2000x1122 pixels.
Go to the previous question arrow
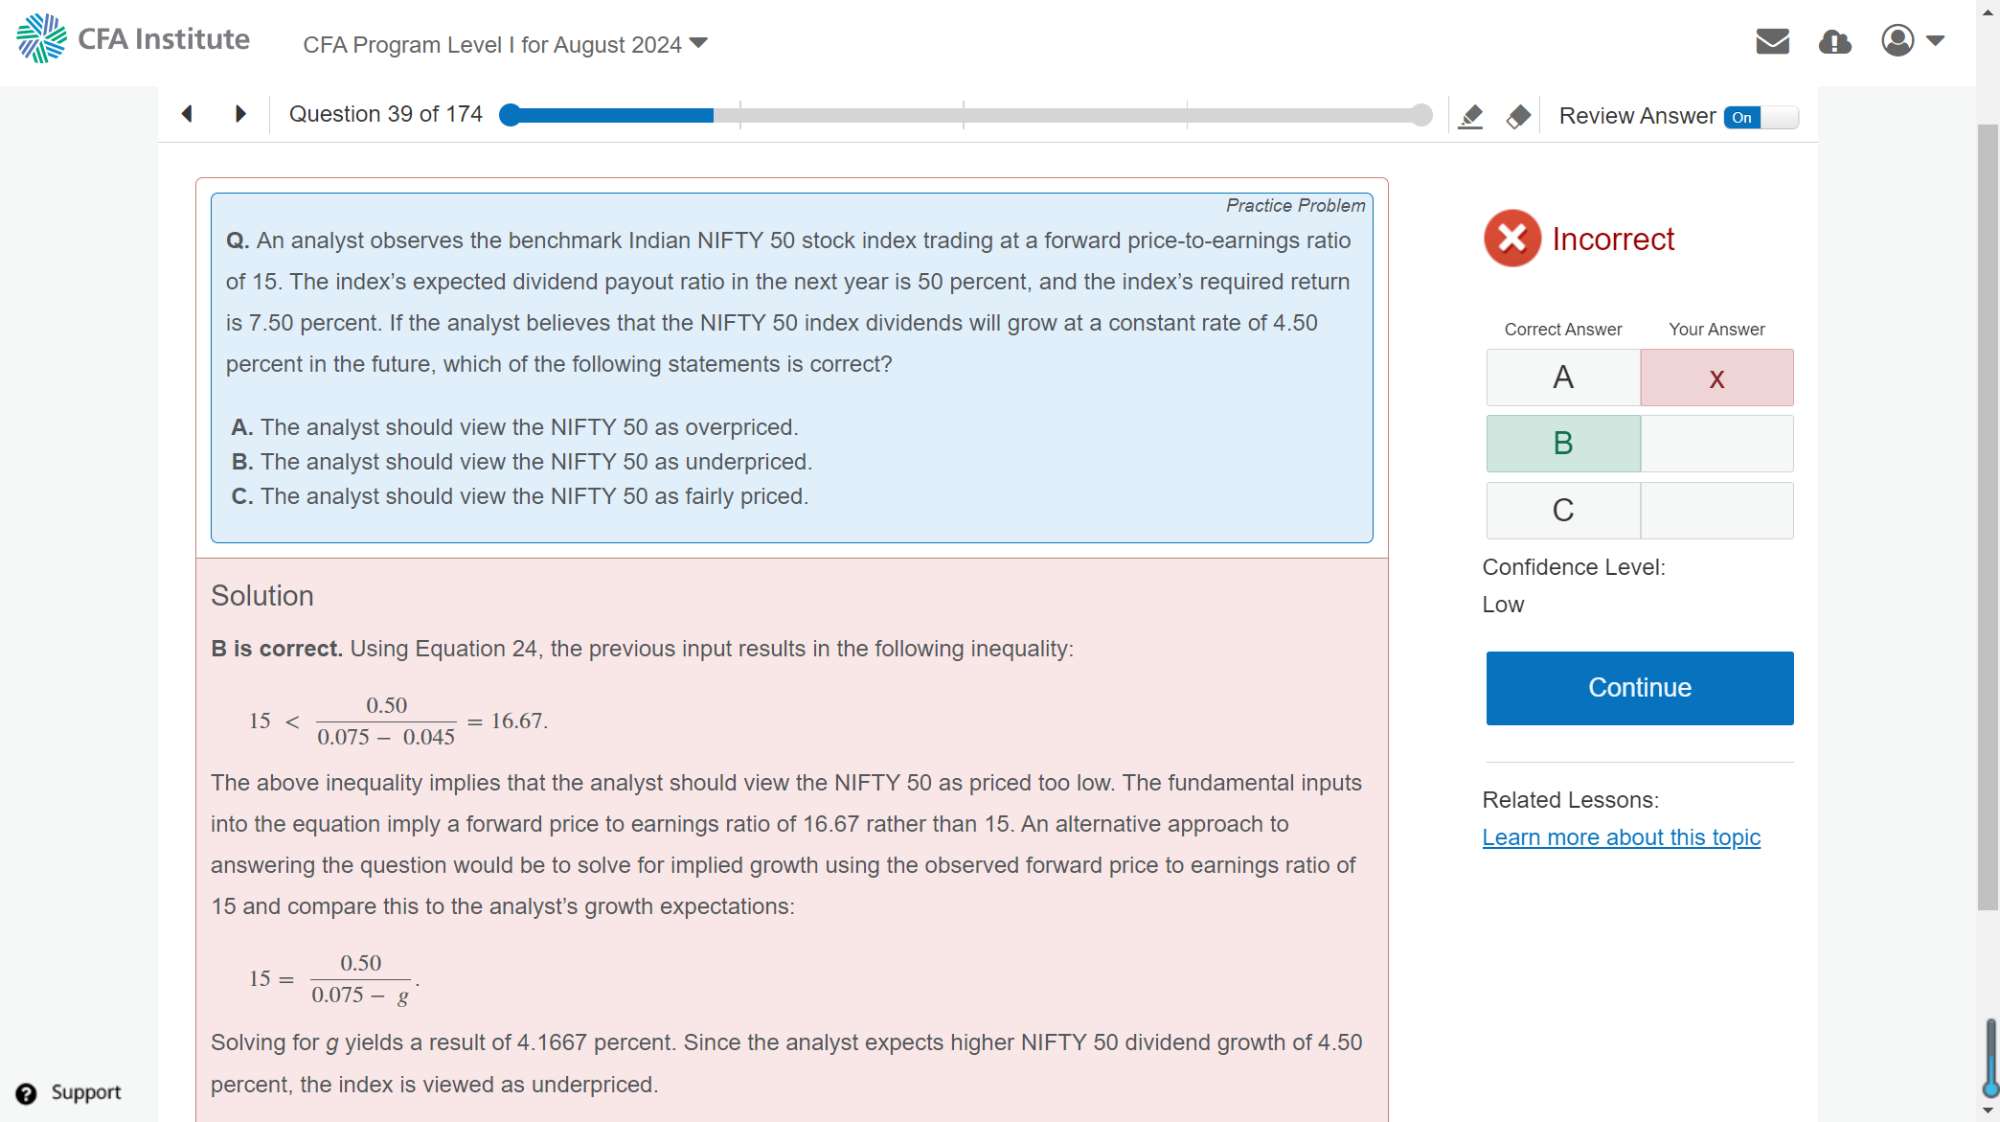coord(187,114)
